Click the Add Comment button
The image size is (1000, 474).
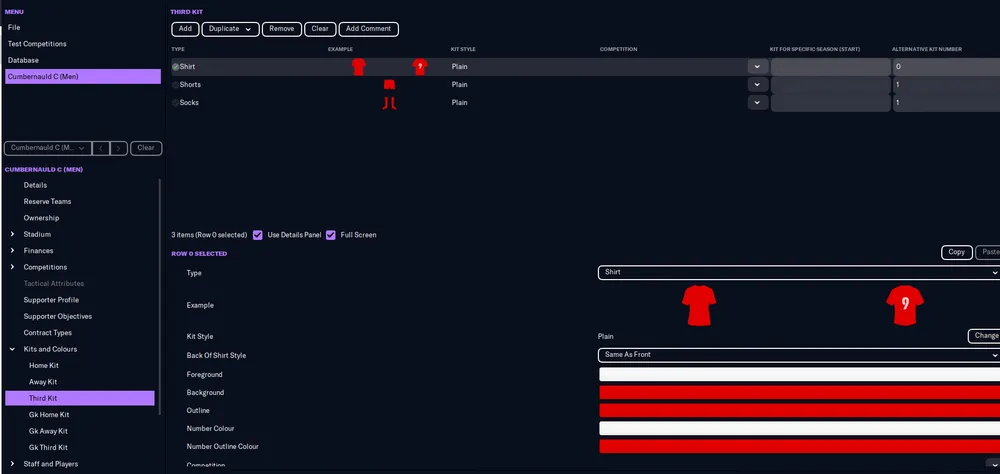point(368,29)
